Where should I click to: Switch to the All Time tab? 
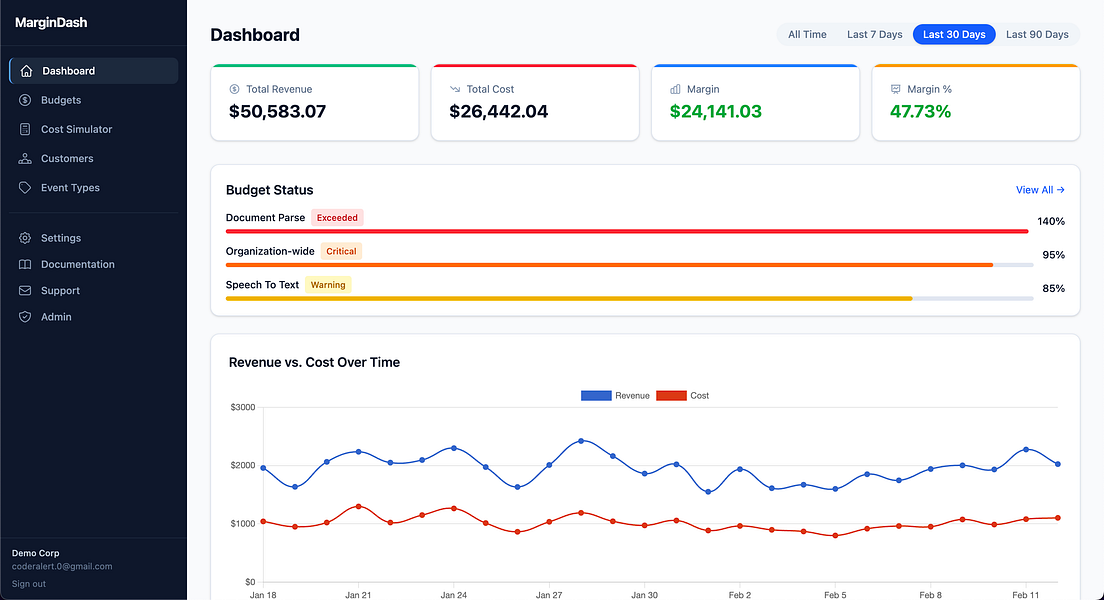coord(806,34)
